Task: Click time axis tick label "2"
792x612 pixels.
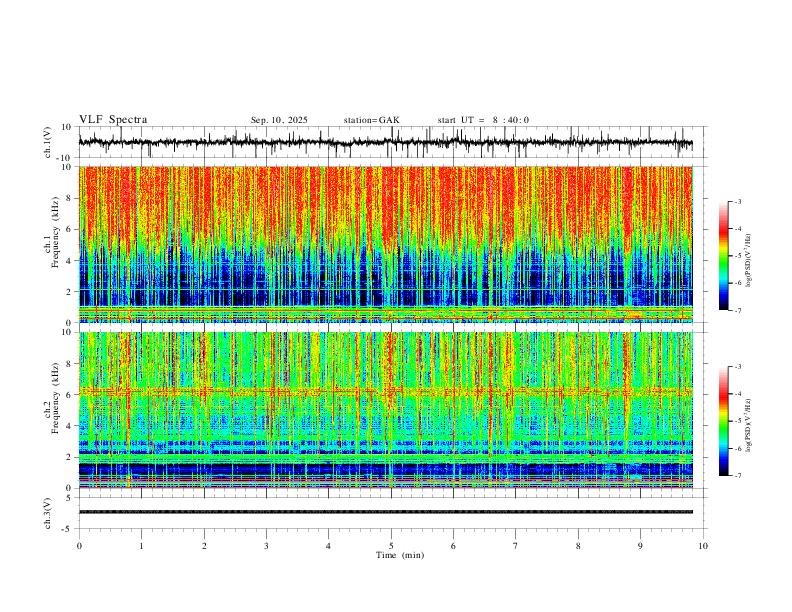Action: 204,546
